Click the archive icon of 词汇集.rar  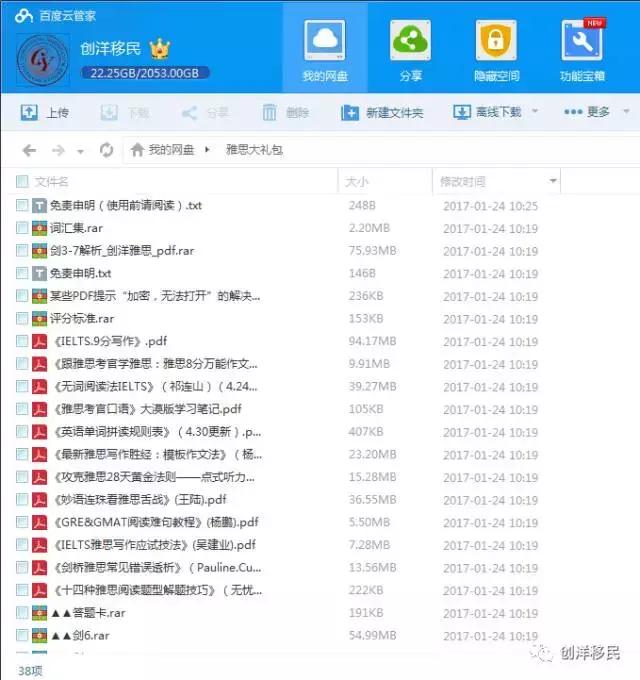(39, 228)
